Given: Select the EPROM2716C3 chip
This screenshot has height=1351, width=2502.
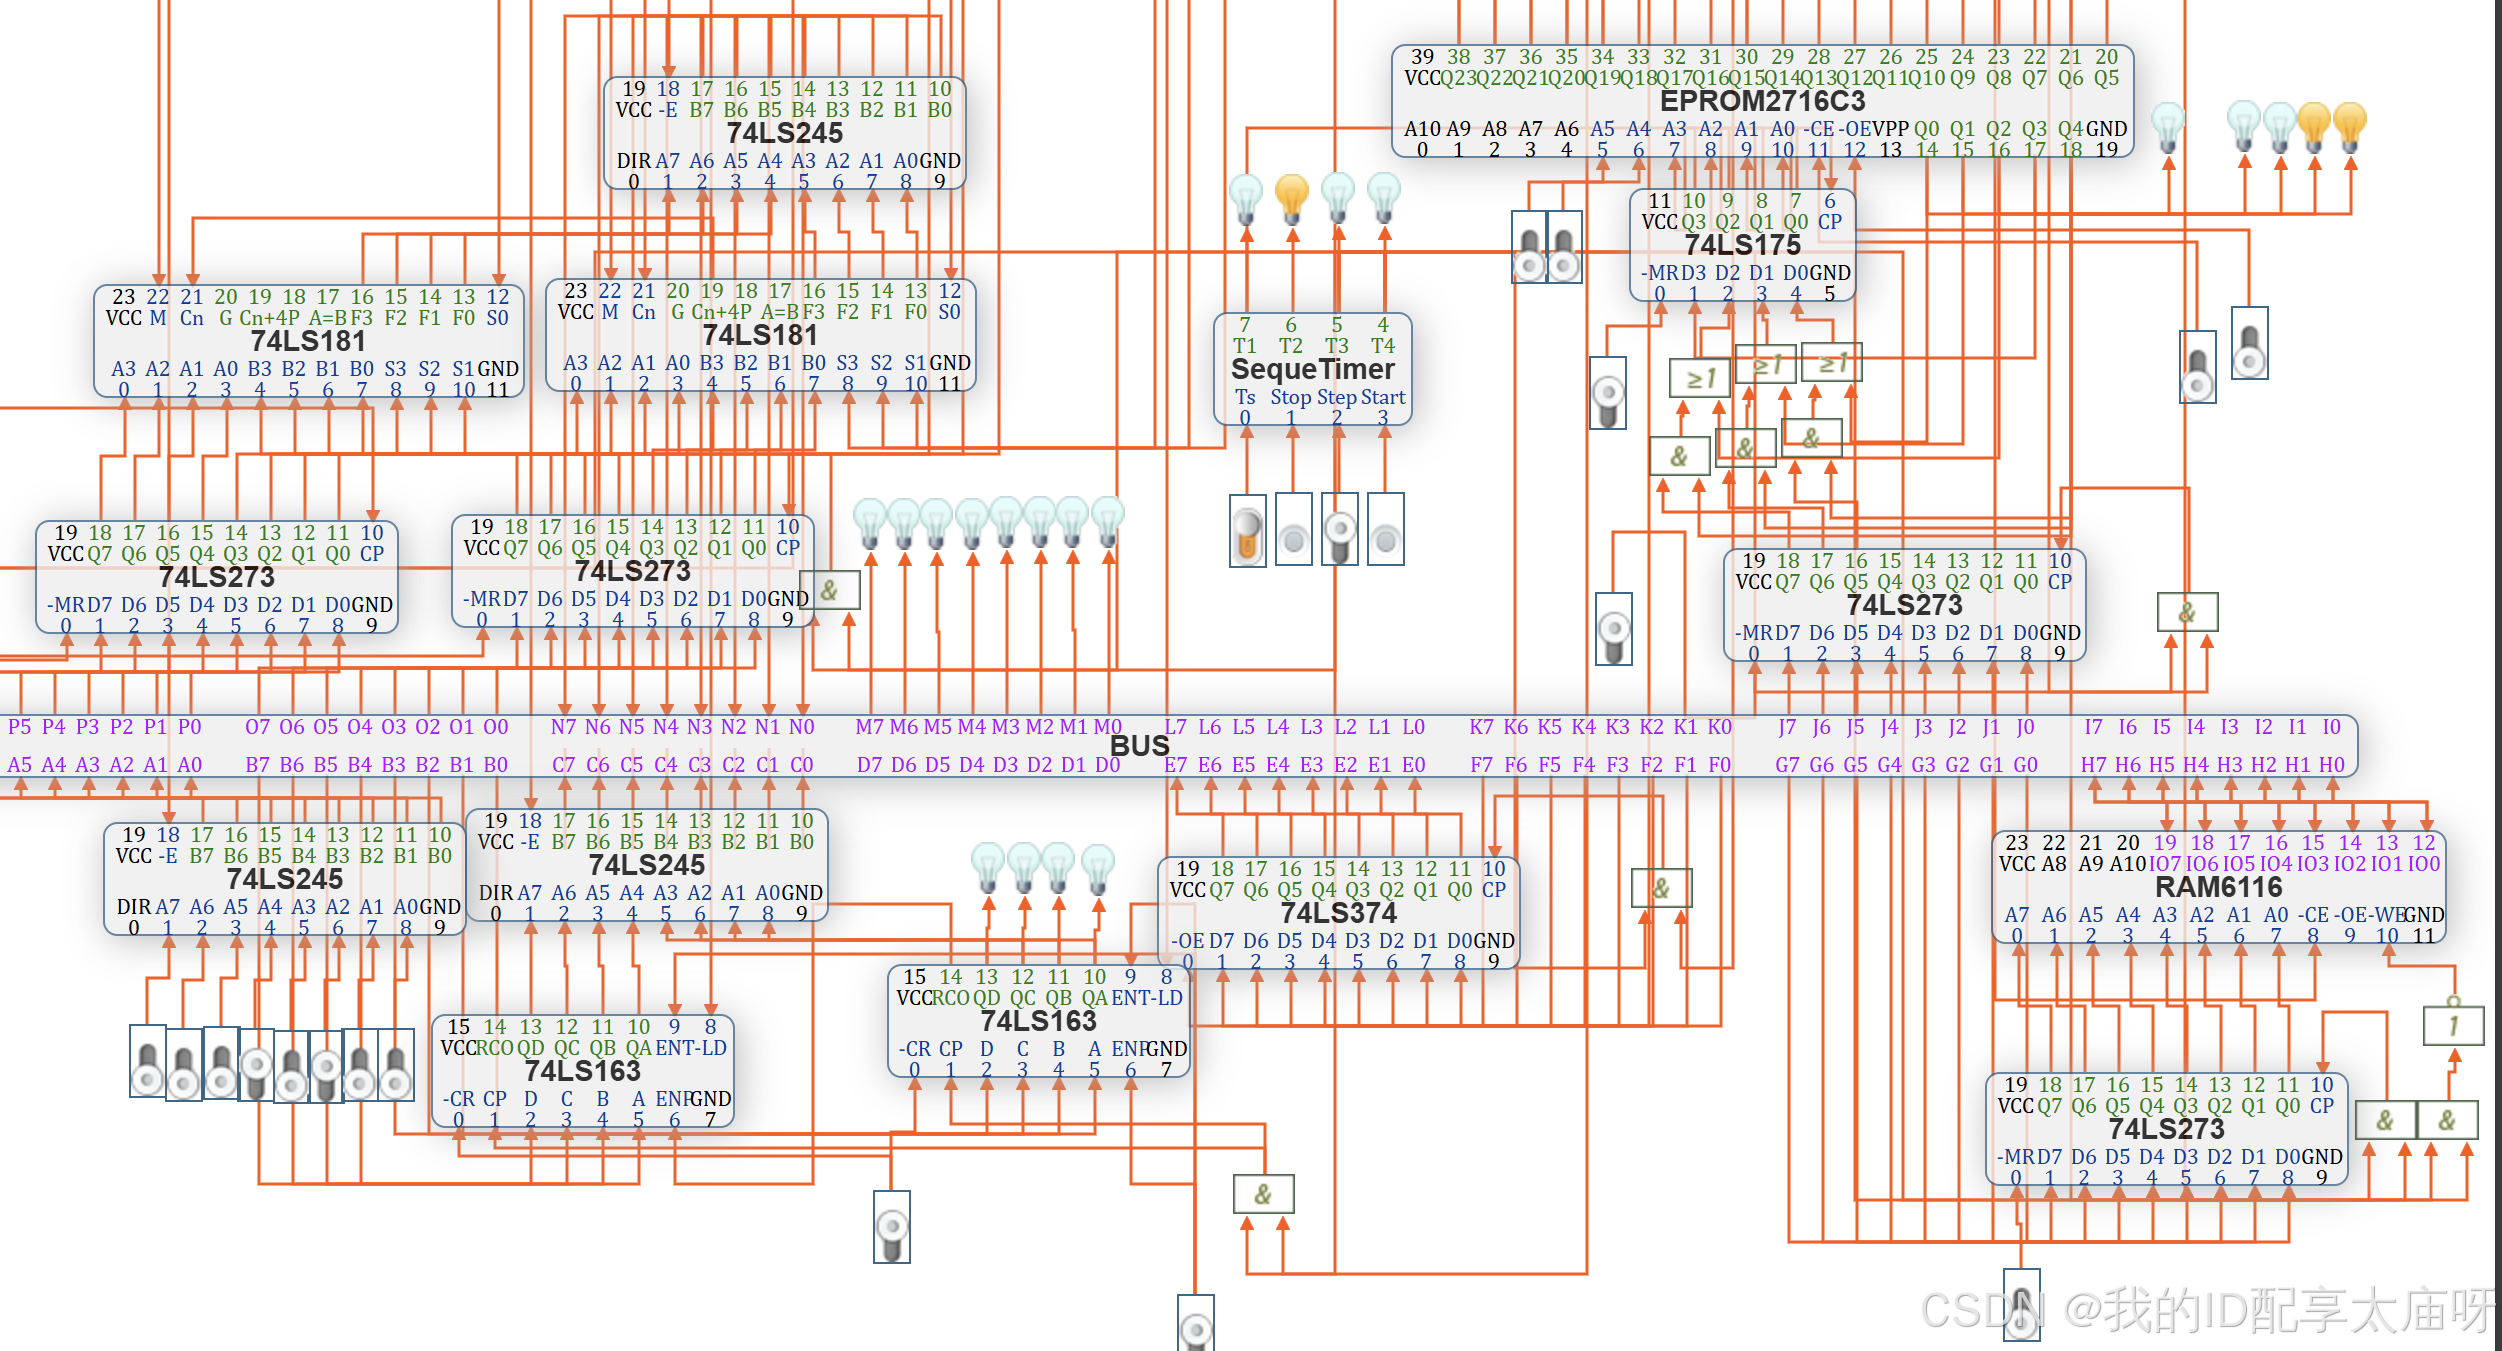Looking at the screenshot, I should pos(1762,101).
